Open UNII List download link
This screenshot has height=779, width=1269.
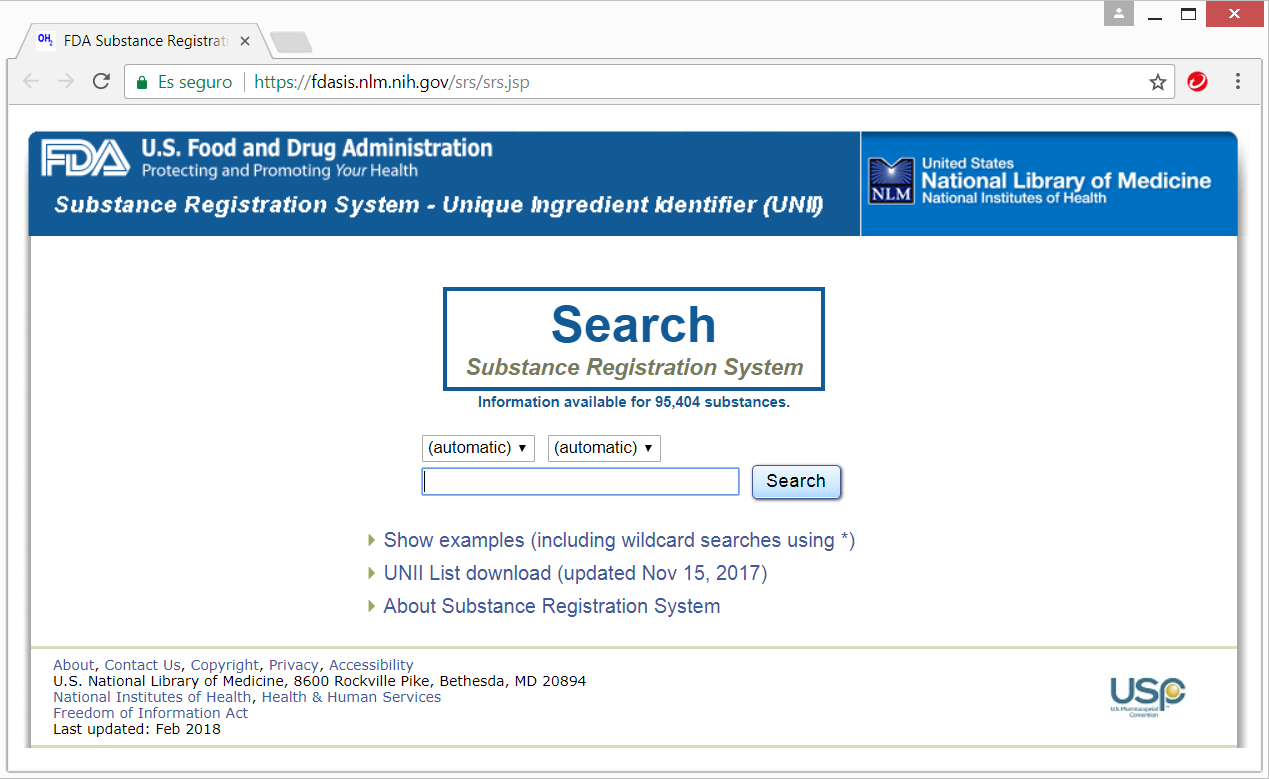click(x=575, y=573)
